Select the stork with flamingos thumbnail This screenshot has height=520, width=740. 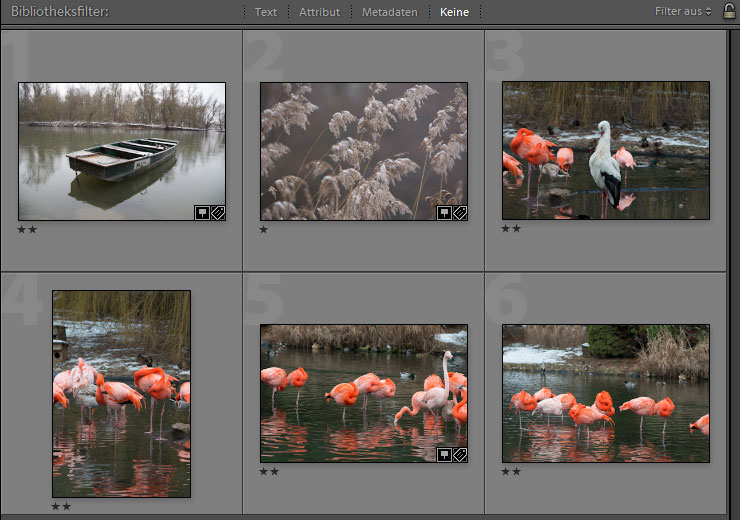pos(605,150)
